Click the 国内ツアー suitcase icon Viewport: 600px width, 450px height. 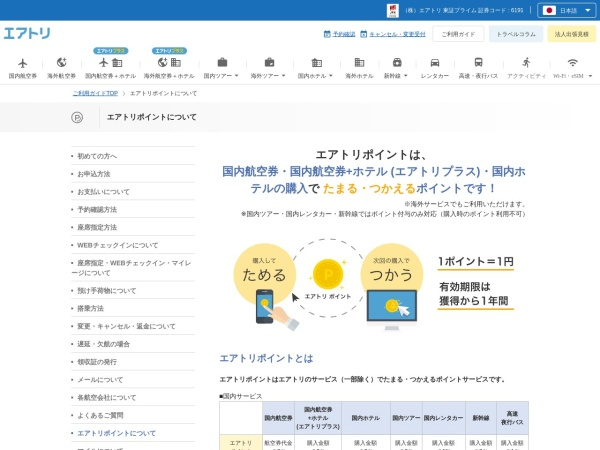click(x=222, y=62)
